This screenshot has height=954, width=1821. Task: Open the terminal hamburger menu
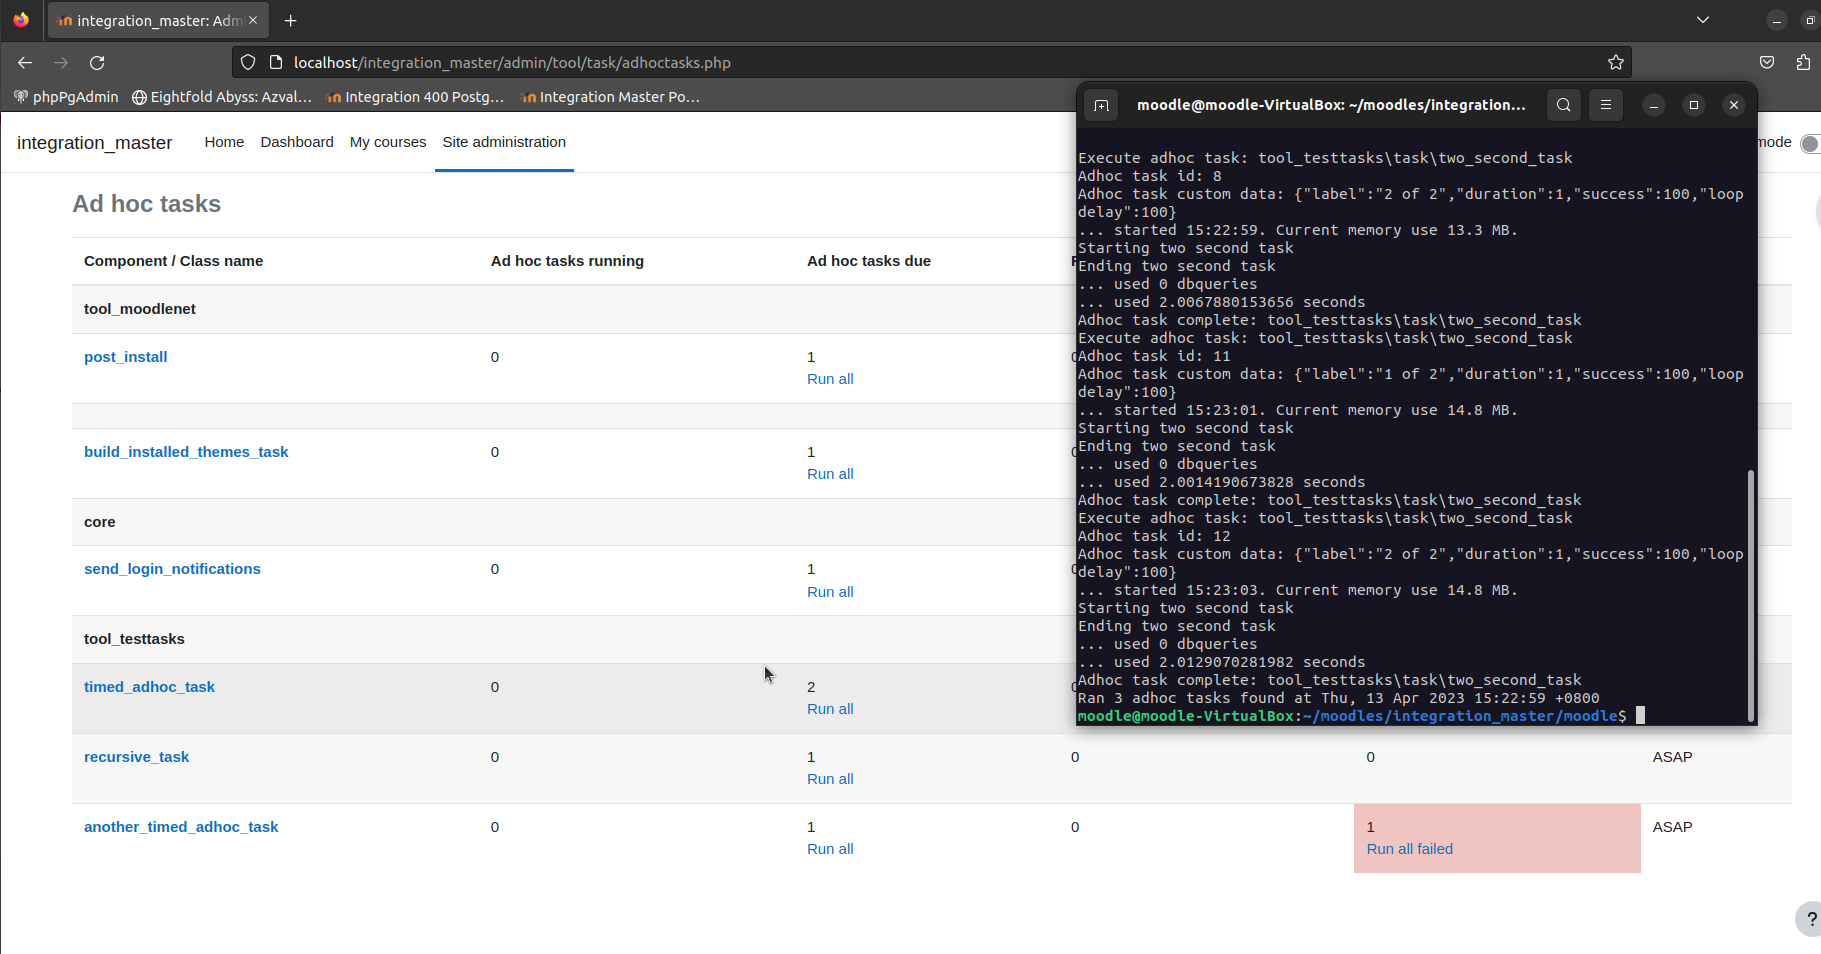pos(1606,105)
